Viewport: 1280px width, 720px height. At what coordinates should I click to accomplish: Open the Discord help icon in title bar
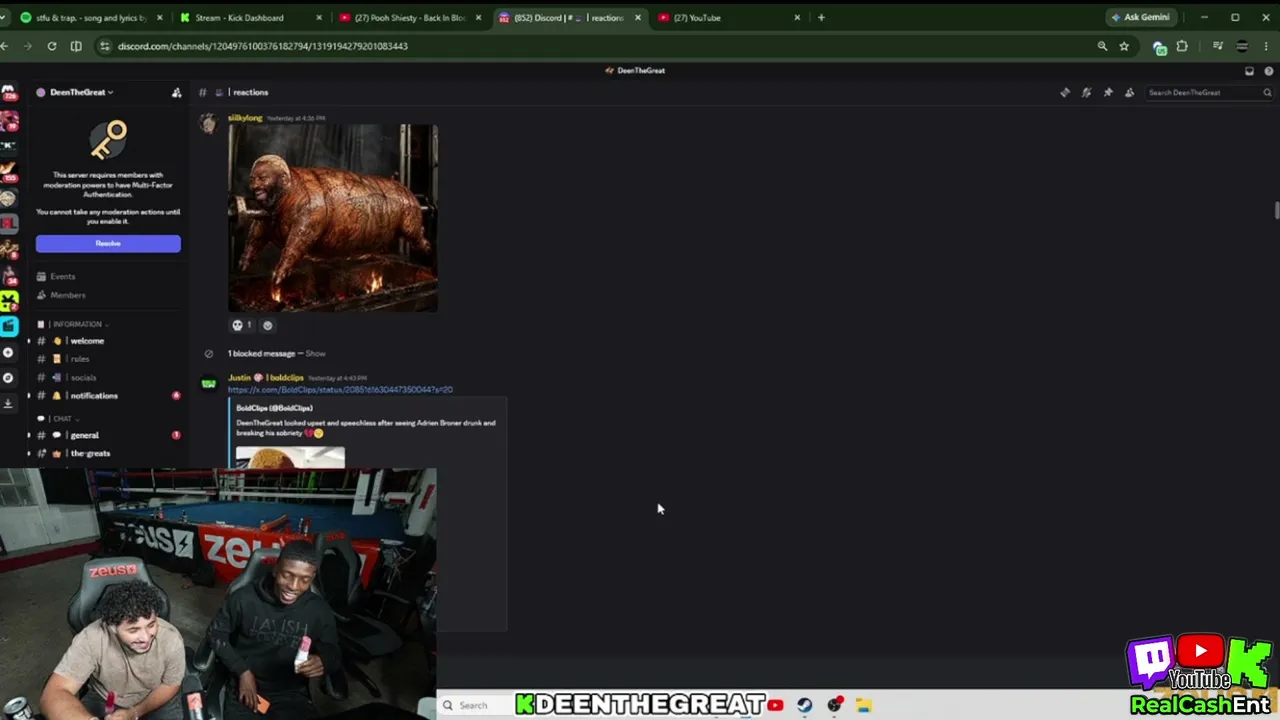click(1268, 71)
